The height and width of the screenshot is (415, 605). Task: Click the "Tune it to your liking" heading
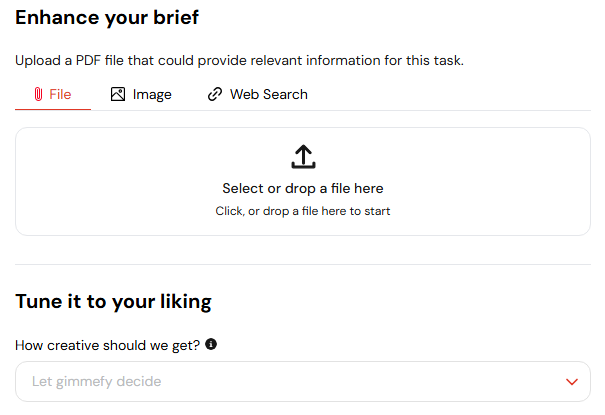[113, 301]
